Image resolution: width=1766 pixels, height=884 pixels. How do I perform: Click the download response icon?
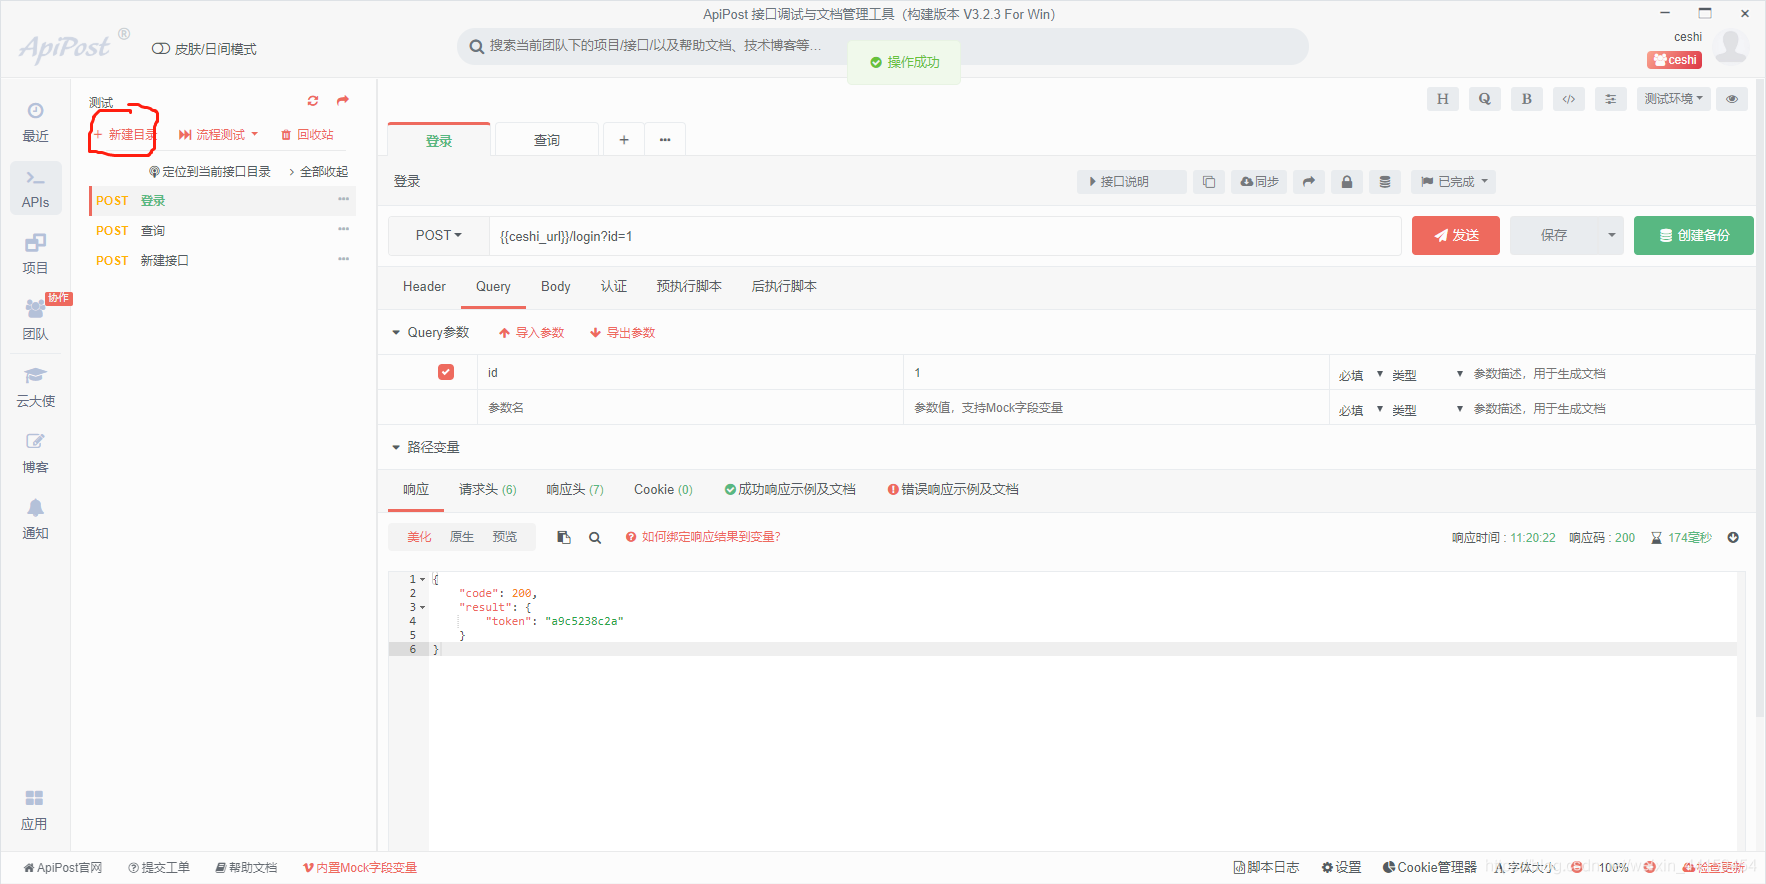[x=1733, y=537]
